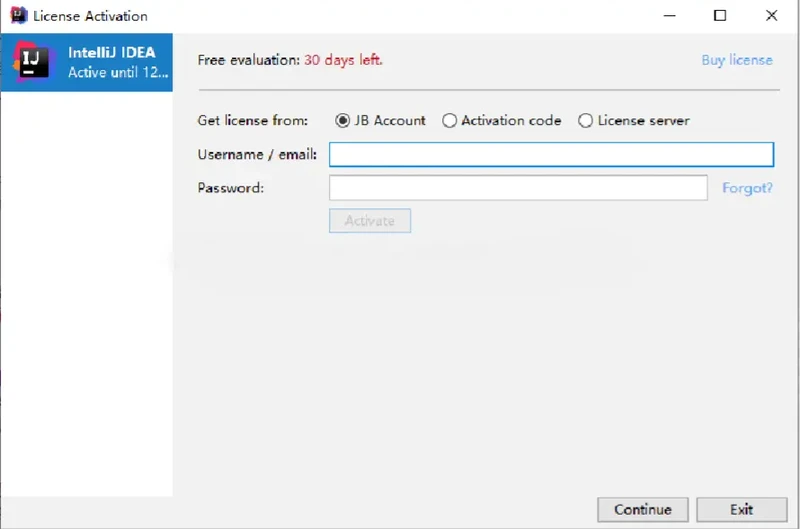Maximize the License Activation window
The image size is (800, 529).
[x=720, y=16]
